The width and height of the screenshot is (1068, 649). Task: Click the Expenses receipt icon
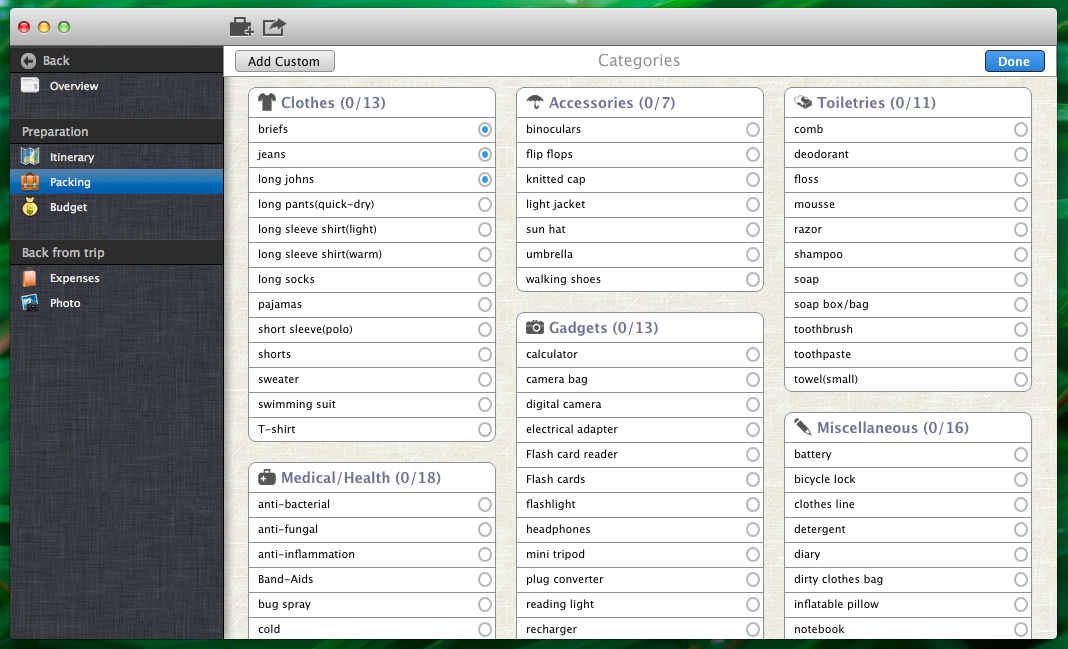30,278
